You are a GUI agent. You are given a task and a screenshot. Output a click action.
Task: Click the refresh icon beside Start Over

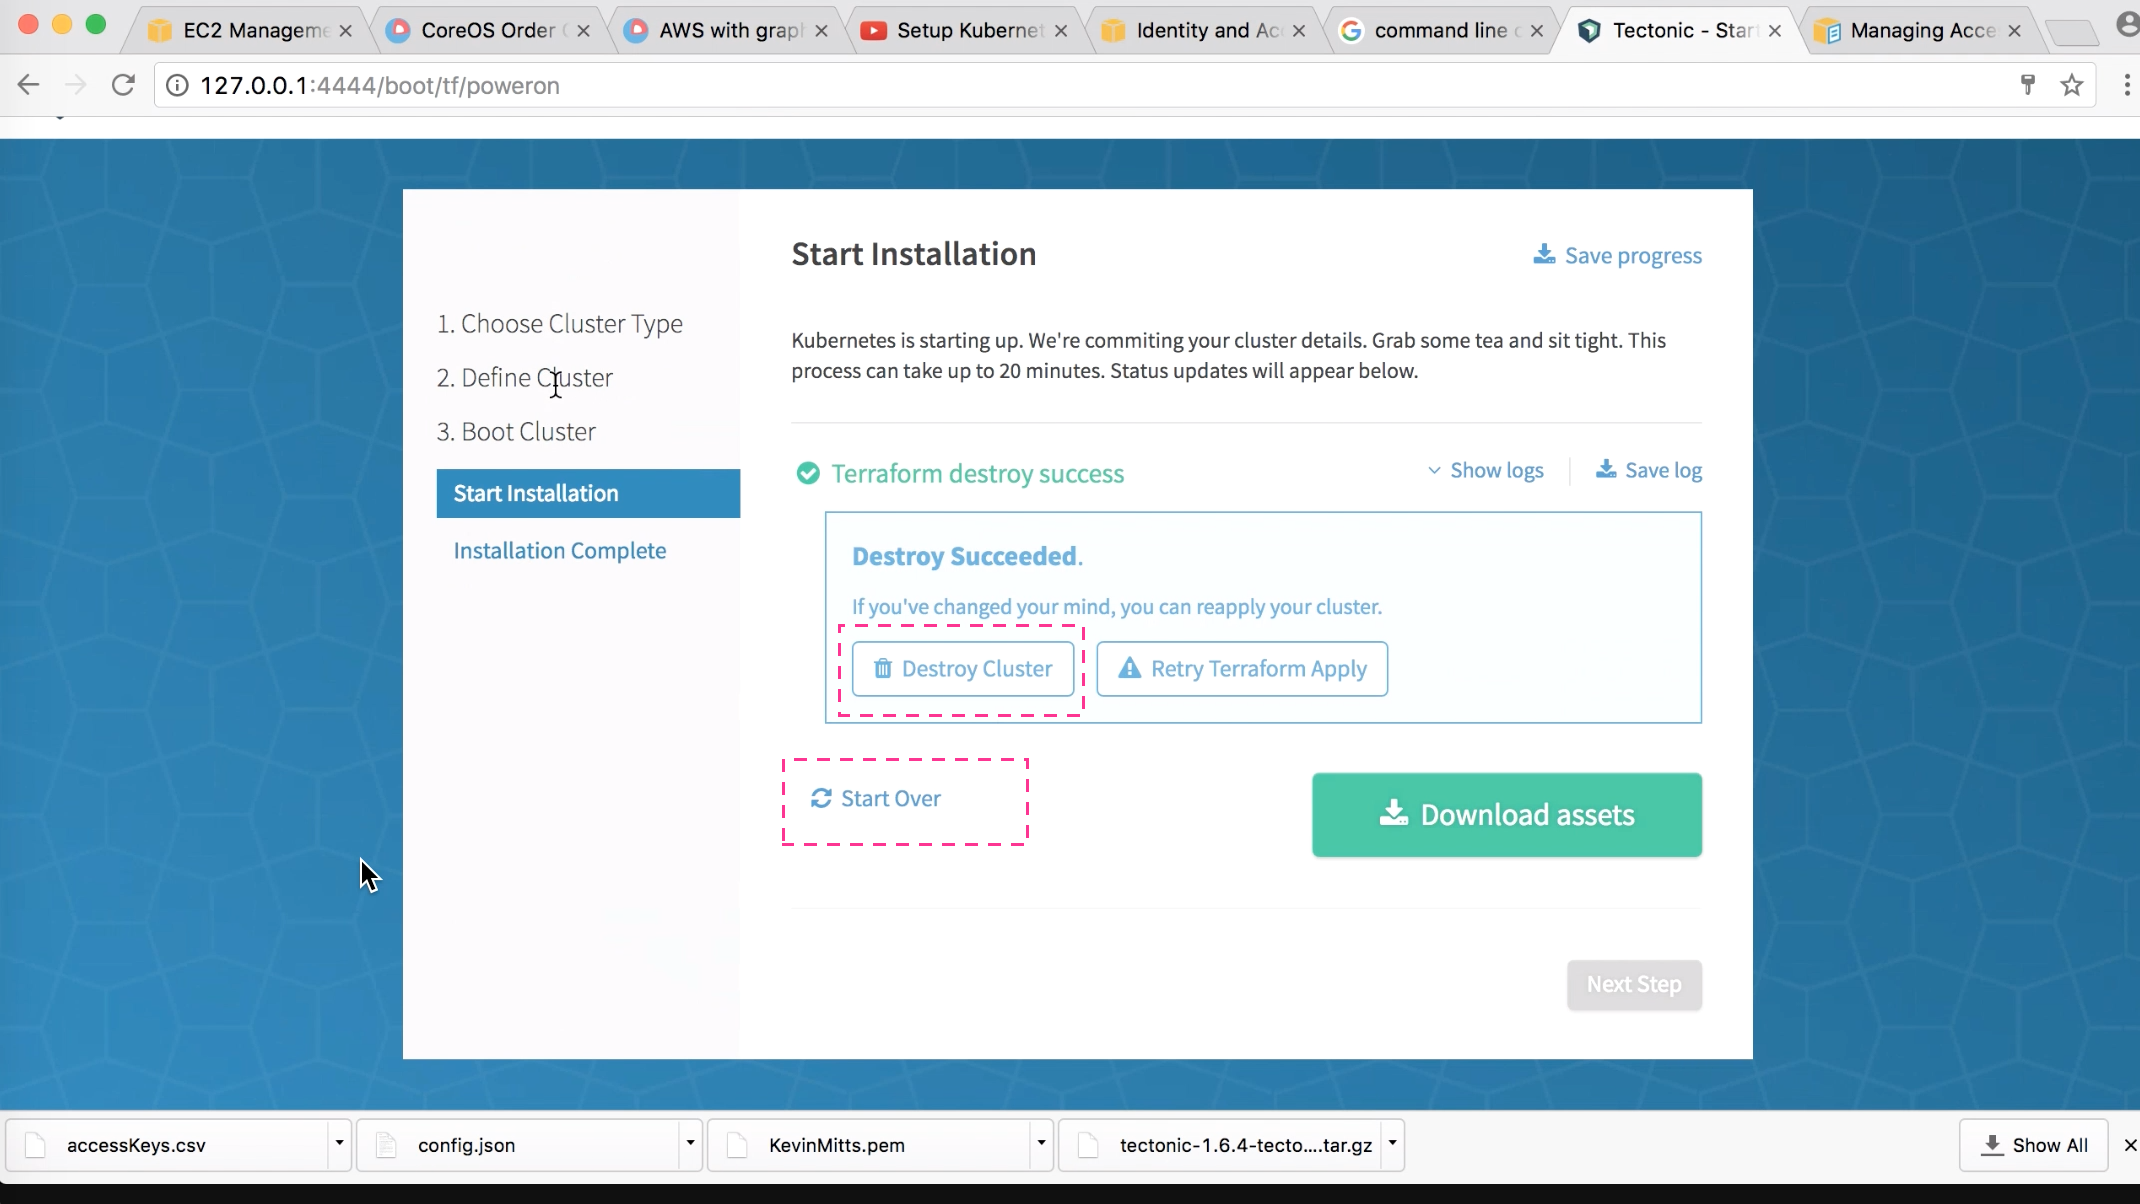822,798
